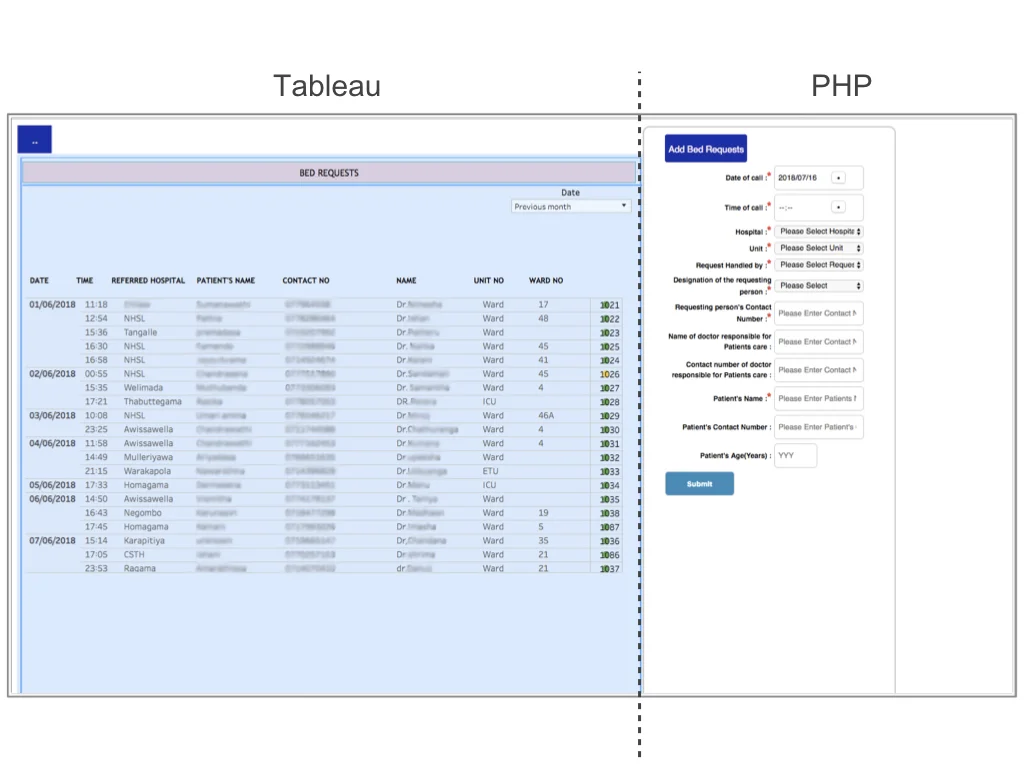This screenshot has height=768, width=1024.
Task: Click the Welimada hospital cell
Action: point(143,387)
